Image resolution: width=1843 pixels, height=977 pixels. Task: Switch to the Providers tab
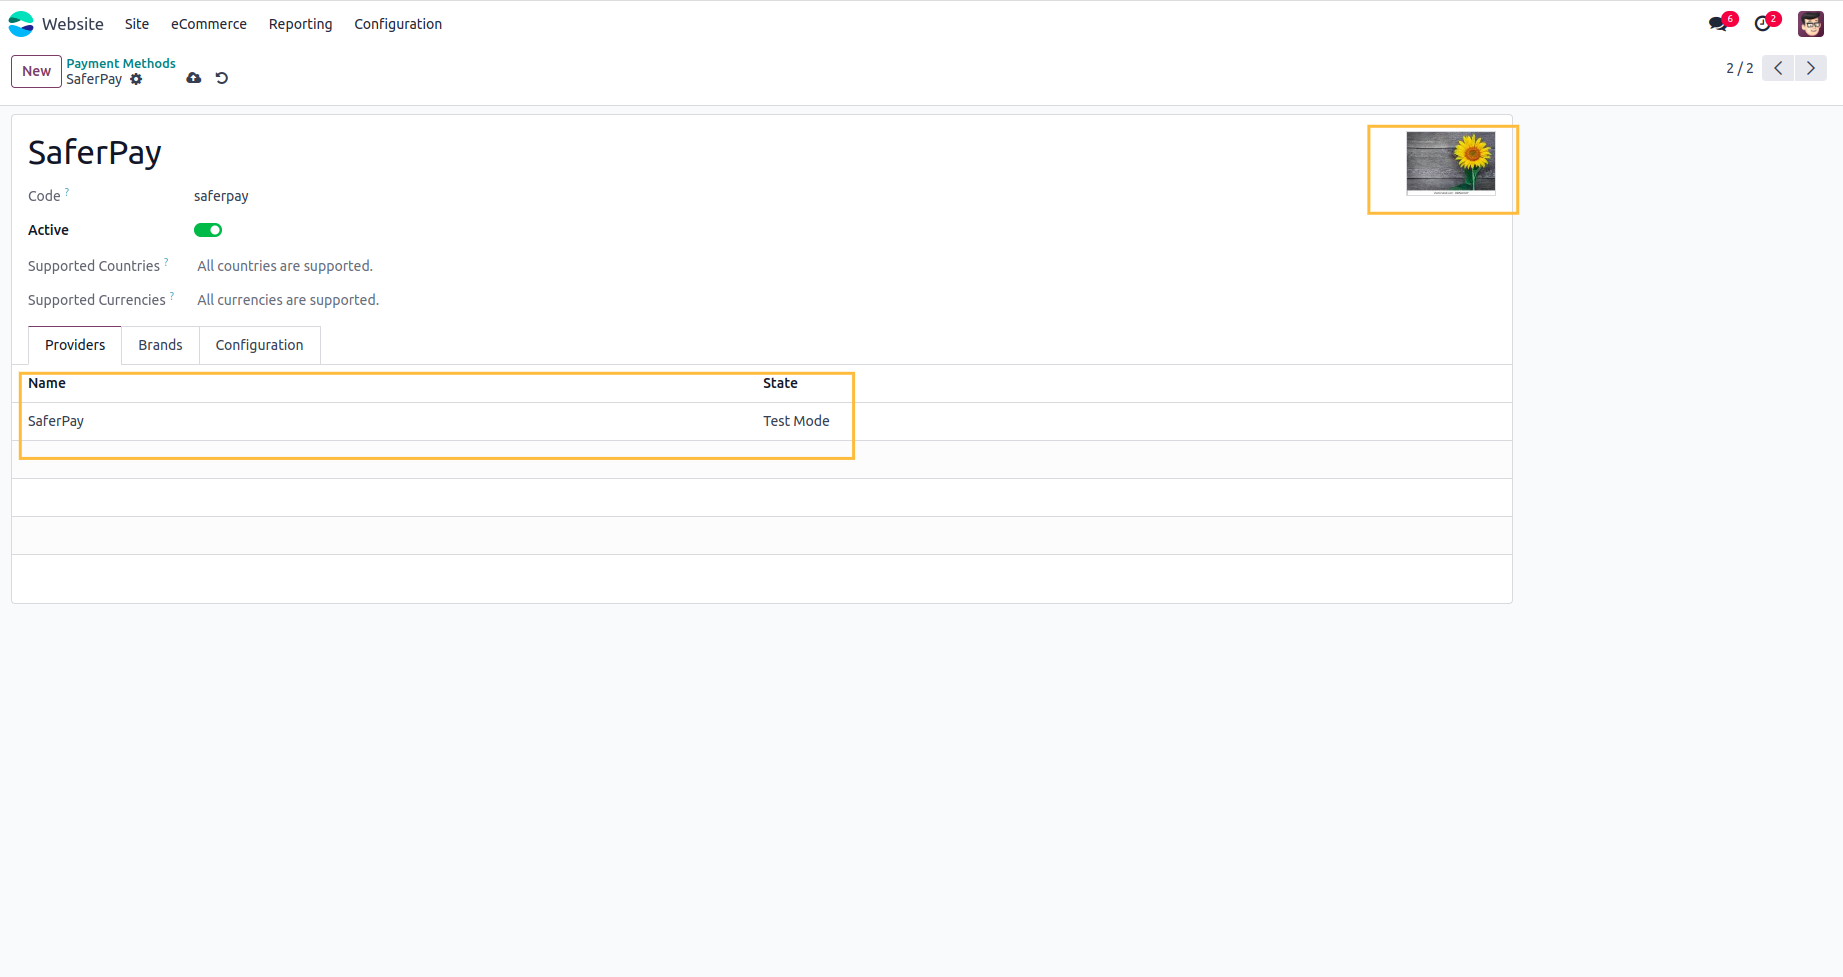point(75,345)
